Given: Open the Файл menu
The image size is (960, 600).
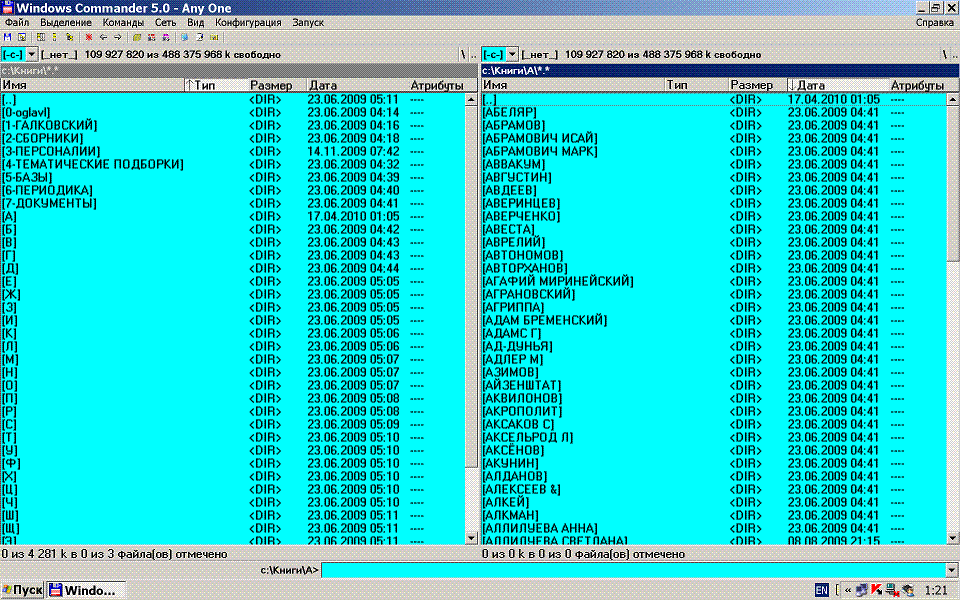Looking at the screenshot, I should 17,22.
